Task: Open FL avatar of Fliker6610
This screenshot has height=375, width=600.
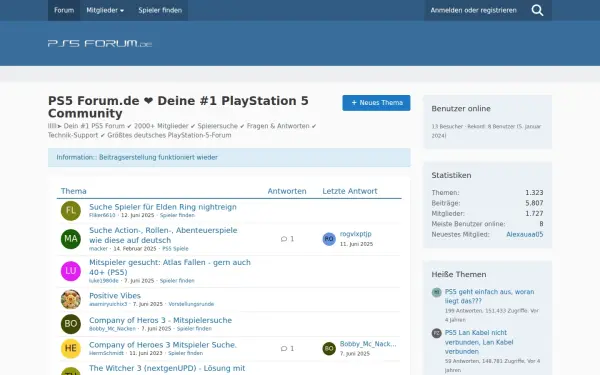Action: click(71, 211)
